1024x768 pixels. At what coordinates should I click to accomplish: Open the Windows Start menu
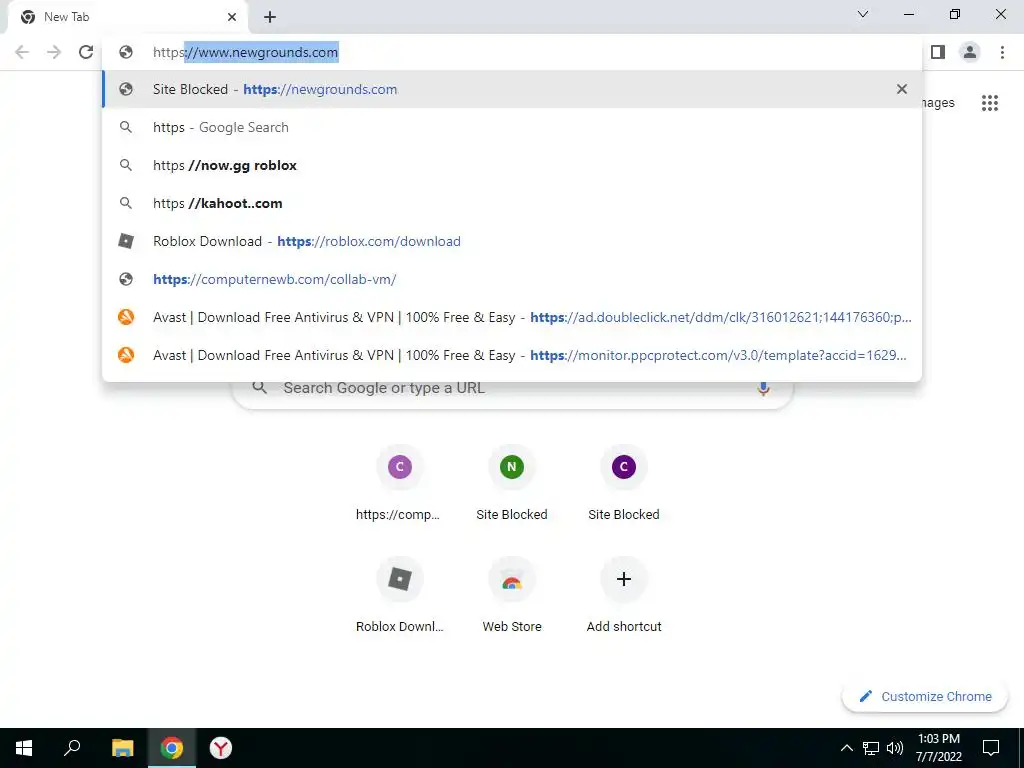[24, 748]
